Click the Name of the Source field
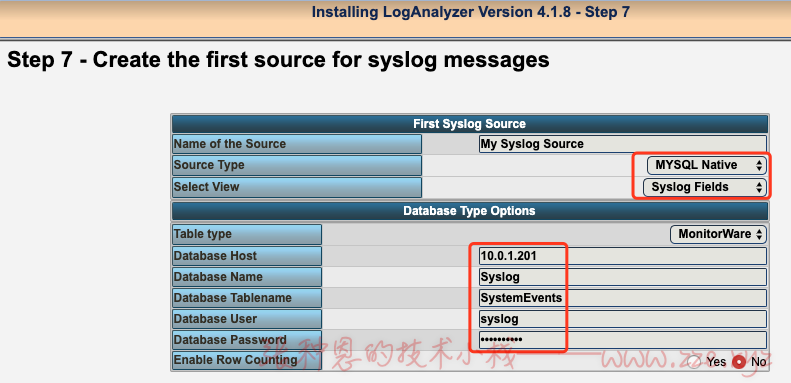 click(x=623, y=144)
